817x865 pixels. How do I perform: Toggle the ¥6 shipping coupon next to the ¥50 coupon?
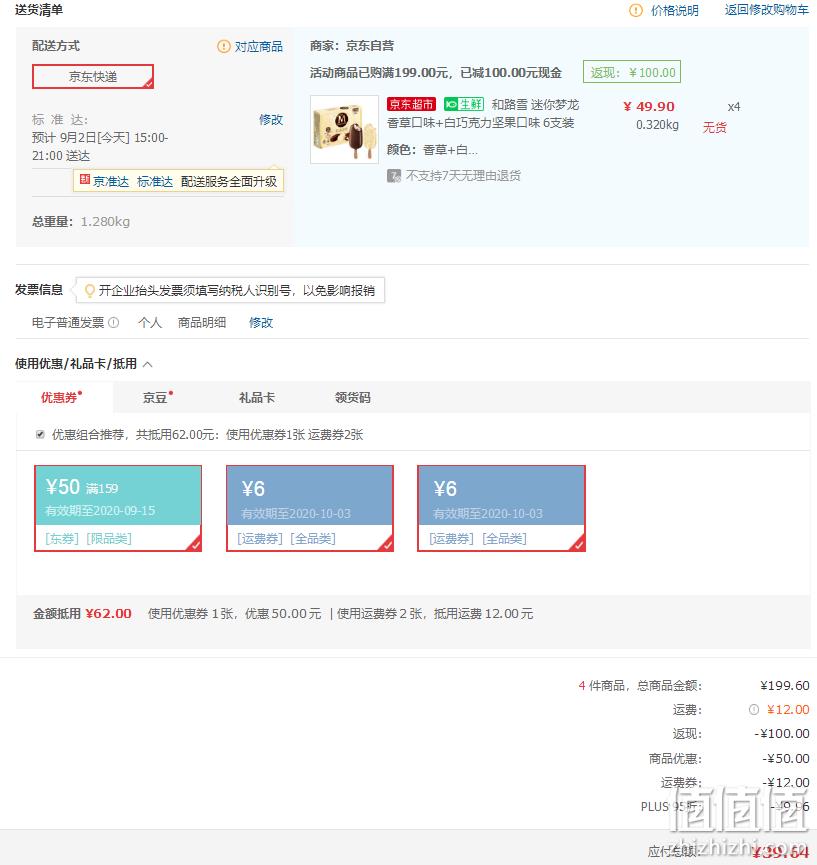310,508
